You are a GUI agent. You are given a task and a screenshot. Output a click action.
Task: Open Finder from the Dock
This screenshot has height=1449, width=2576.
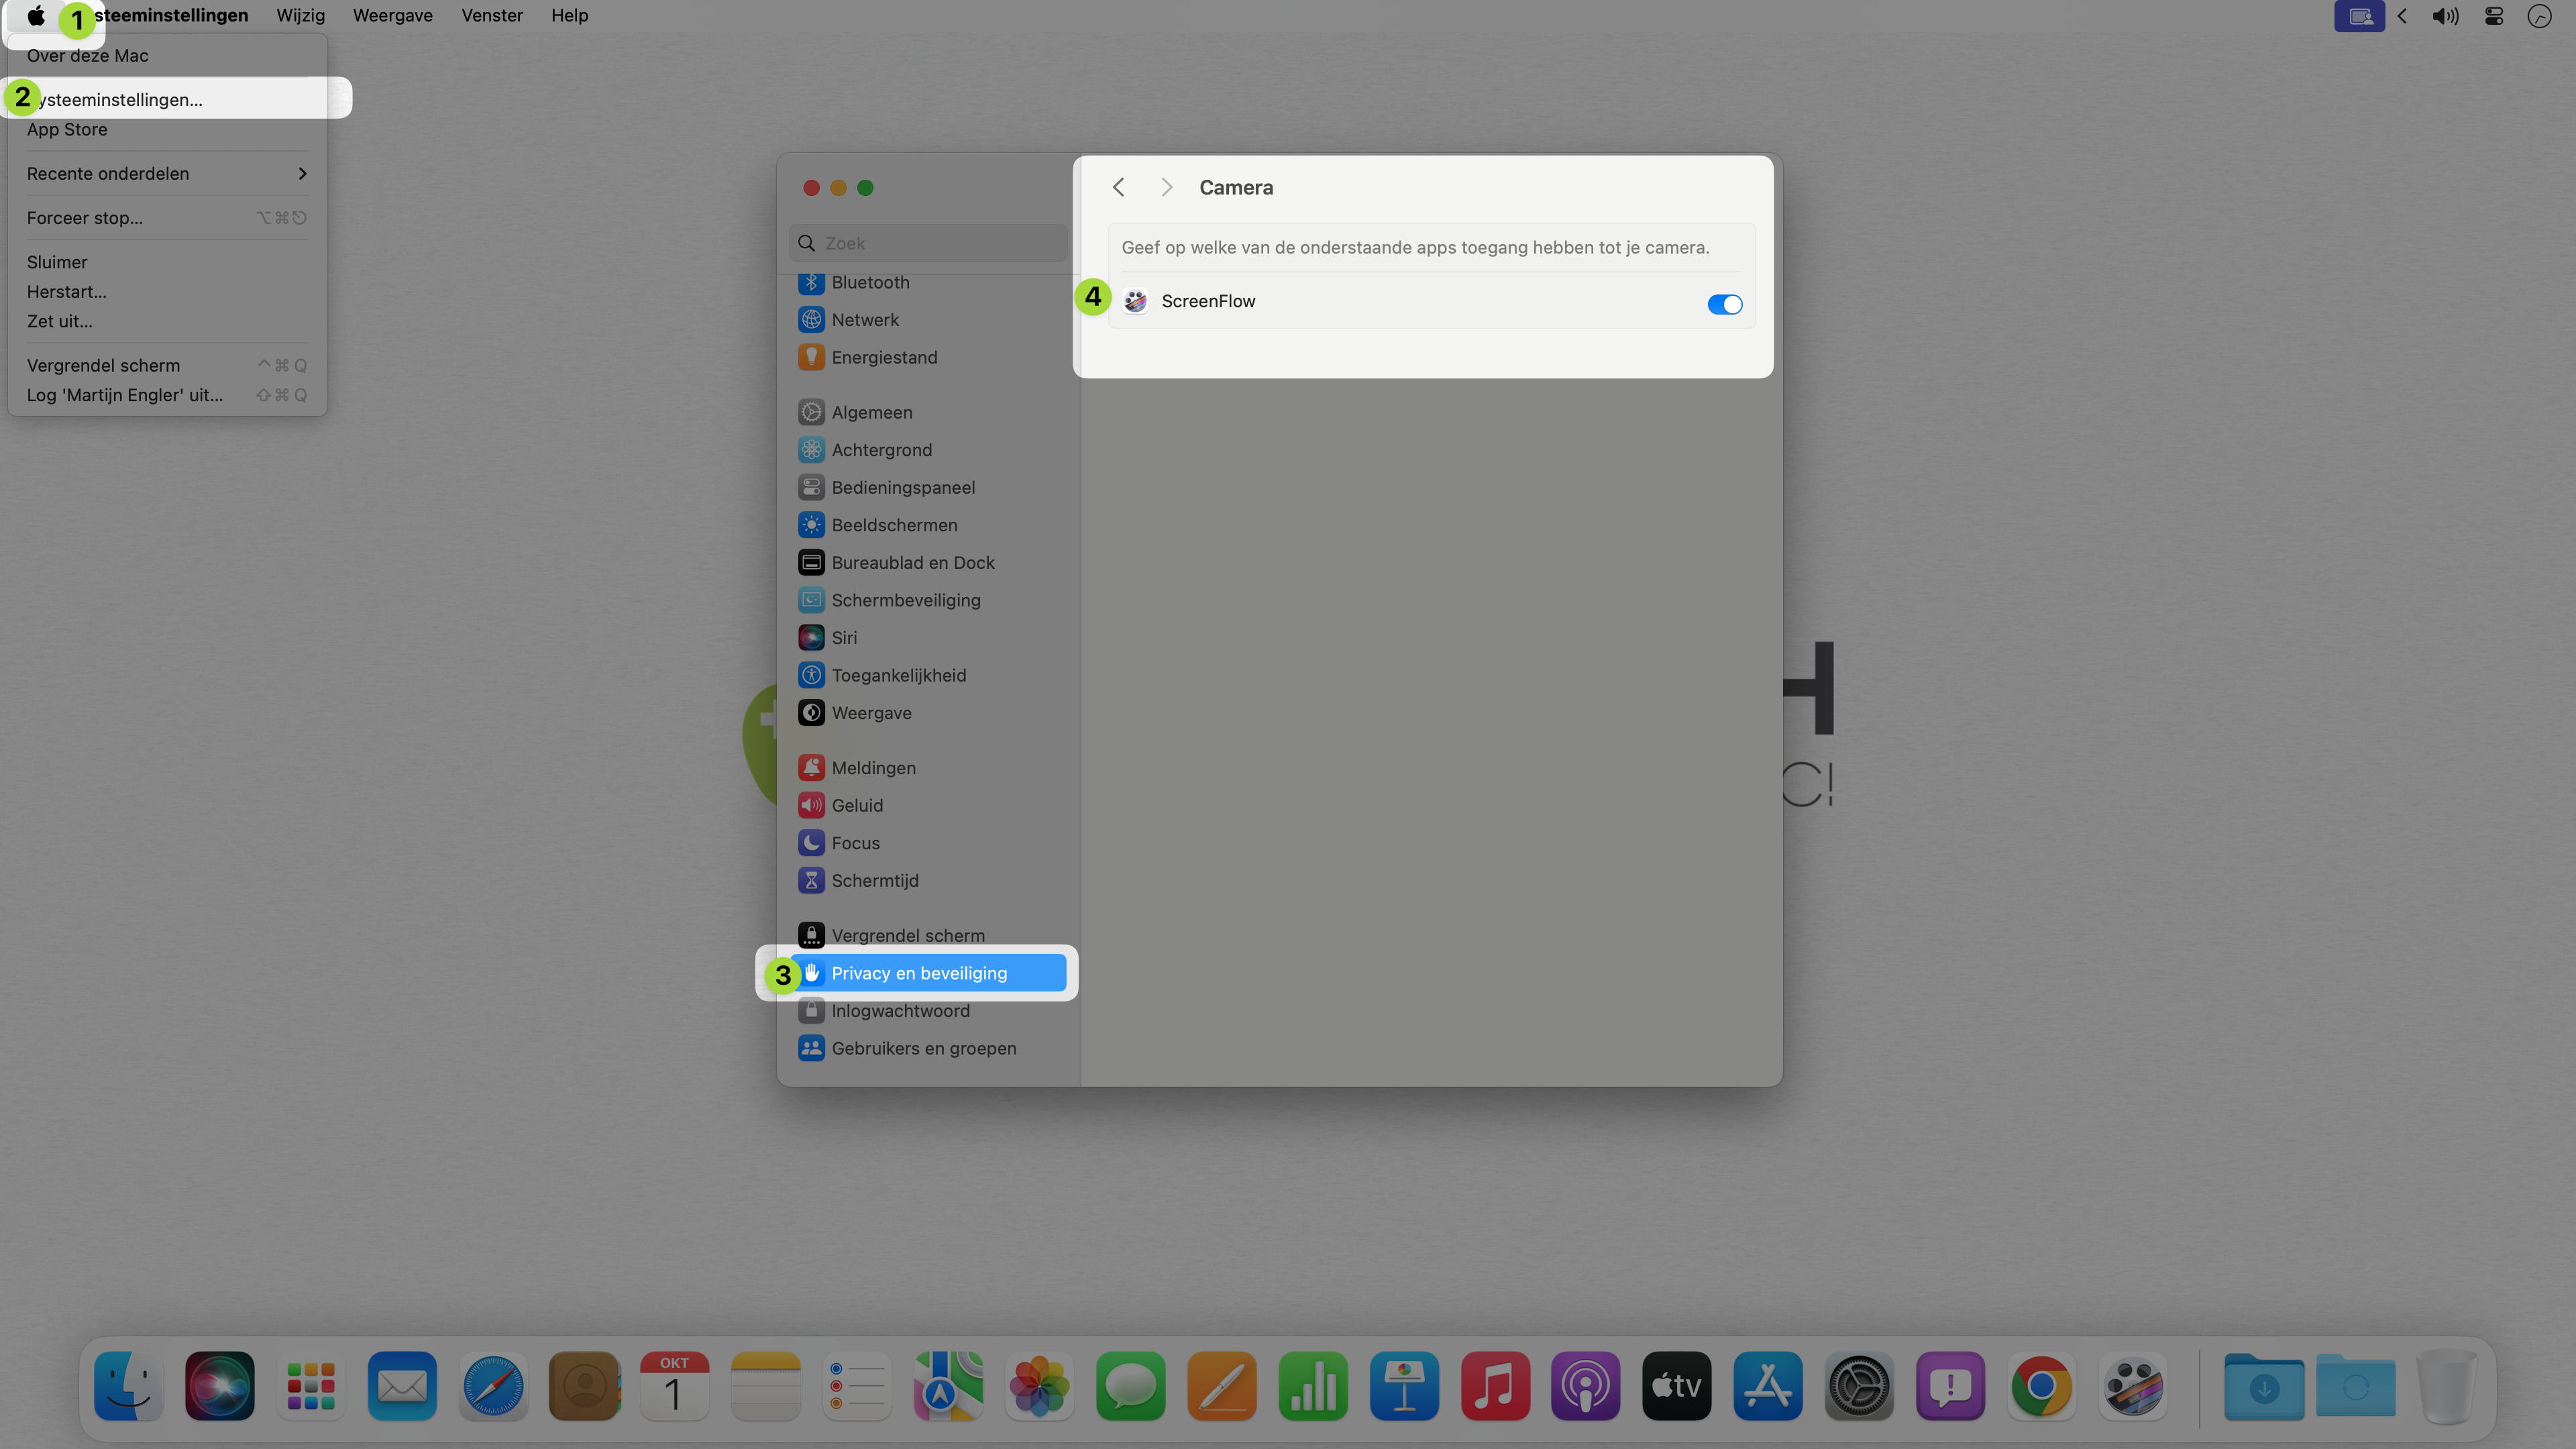pyautogui.click(x=129, y=1387)
